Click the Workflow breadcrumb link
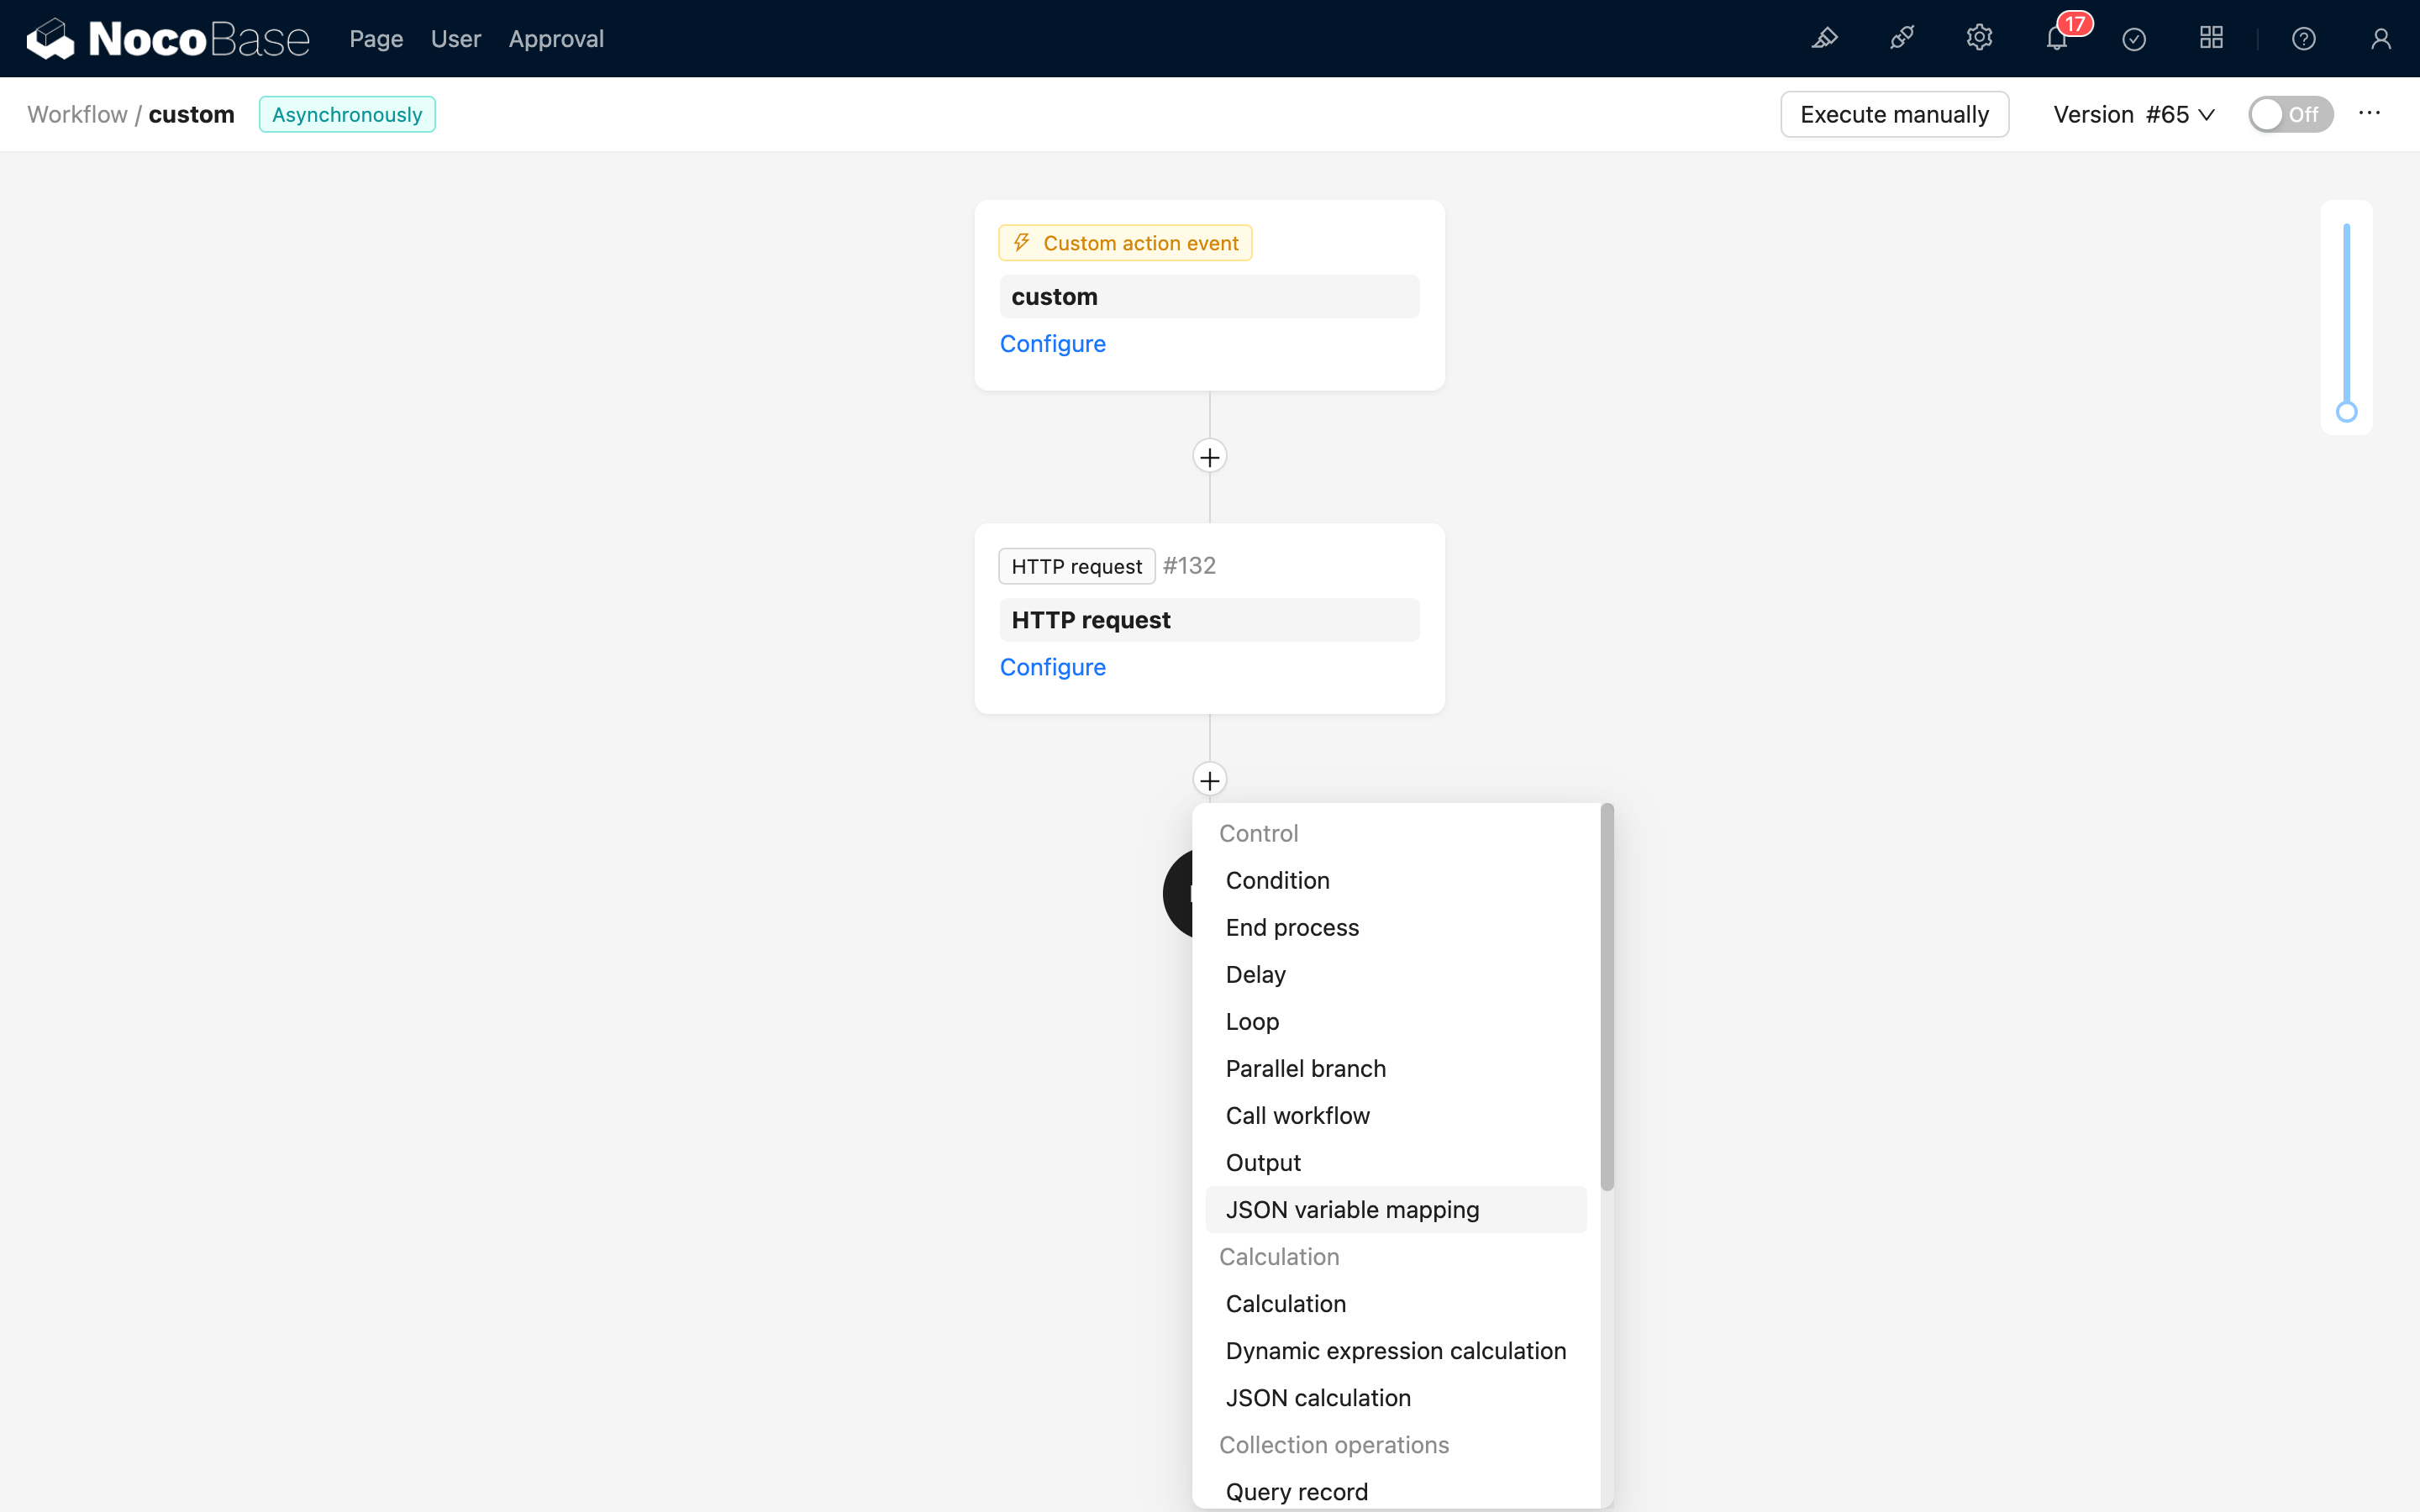The image size is (2420, 1512). [78, 114]
